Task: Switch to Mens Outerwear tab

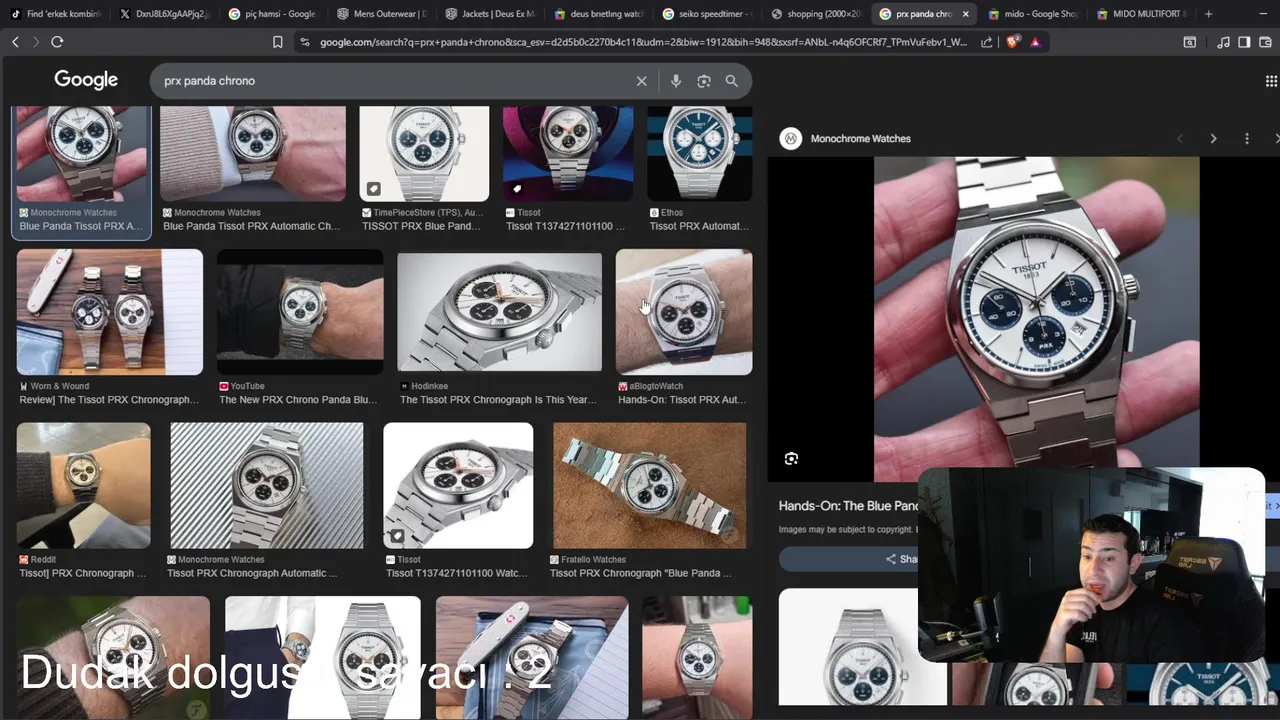Action: 381,14
